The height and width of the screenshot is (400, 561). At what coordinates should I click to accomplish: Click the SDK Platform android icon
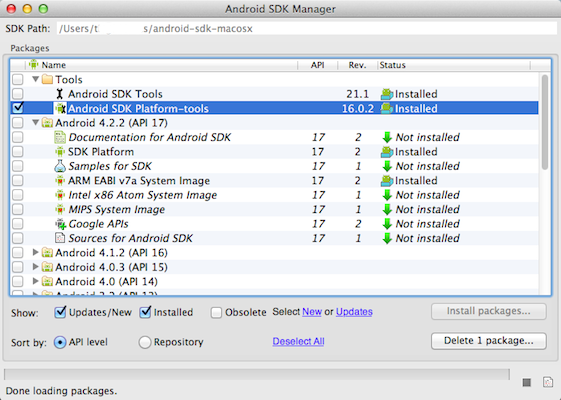pos(60,152)
